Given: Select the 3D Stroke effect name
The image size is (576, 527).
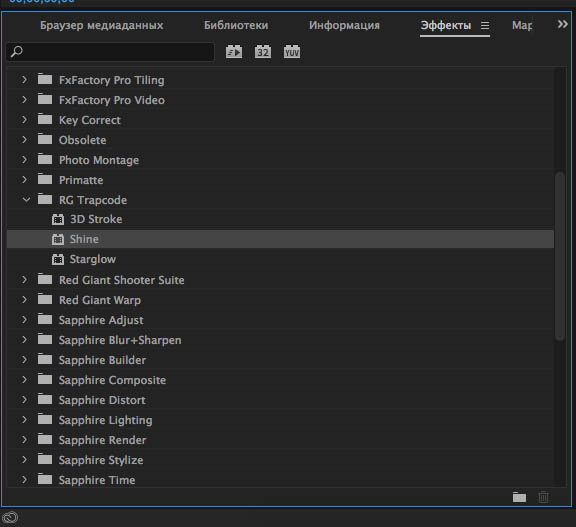Looking at the screenshot, I should 96,219.
